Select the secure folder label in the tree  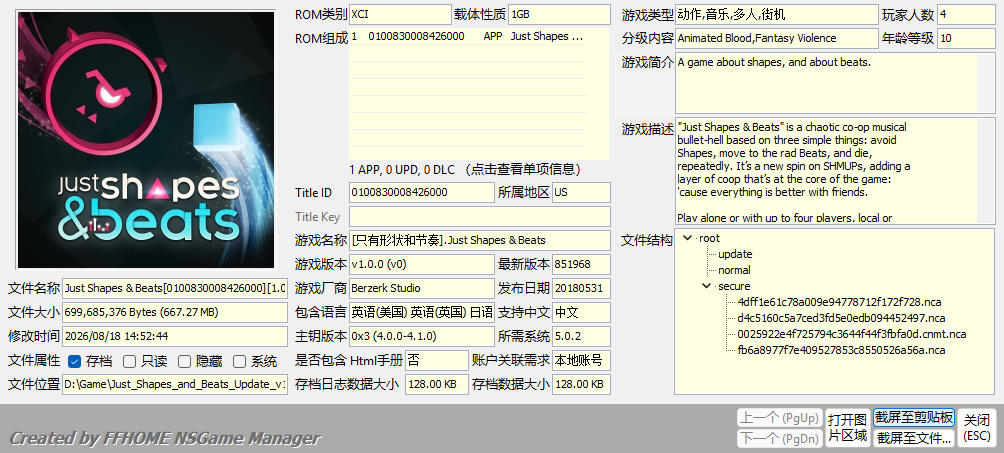(x=734, y=286)
